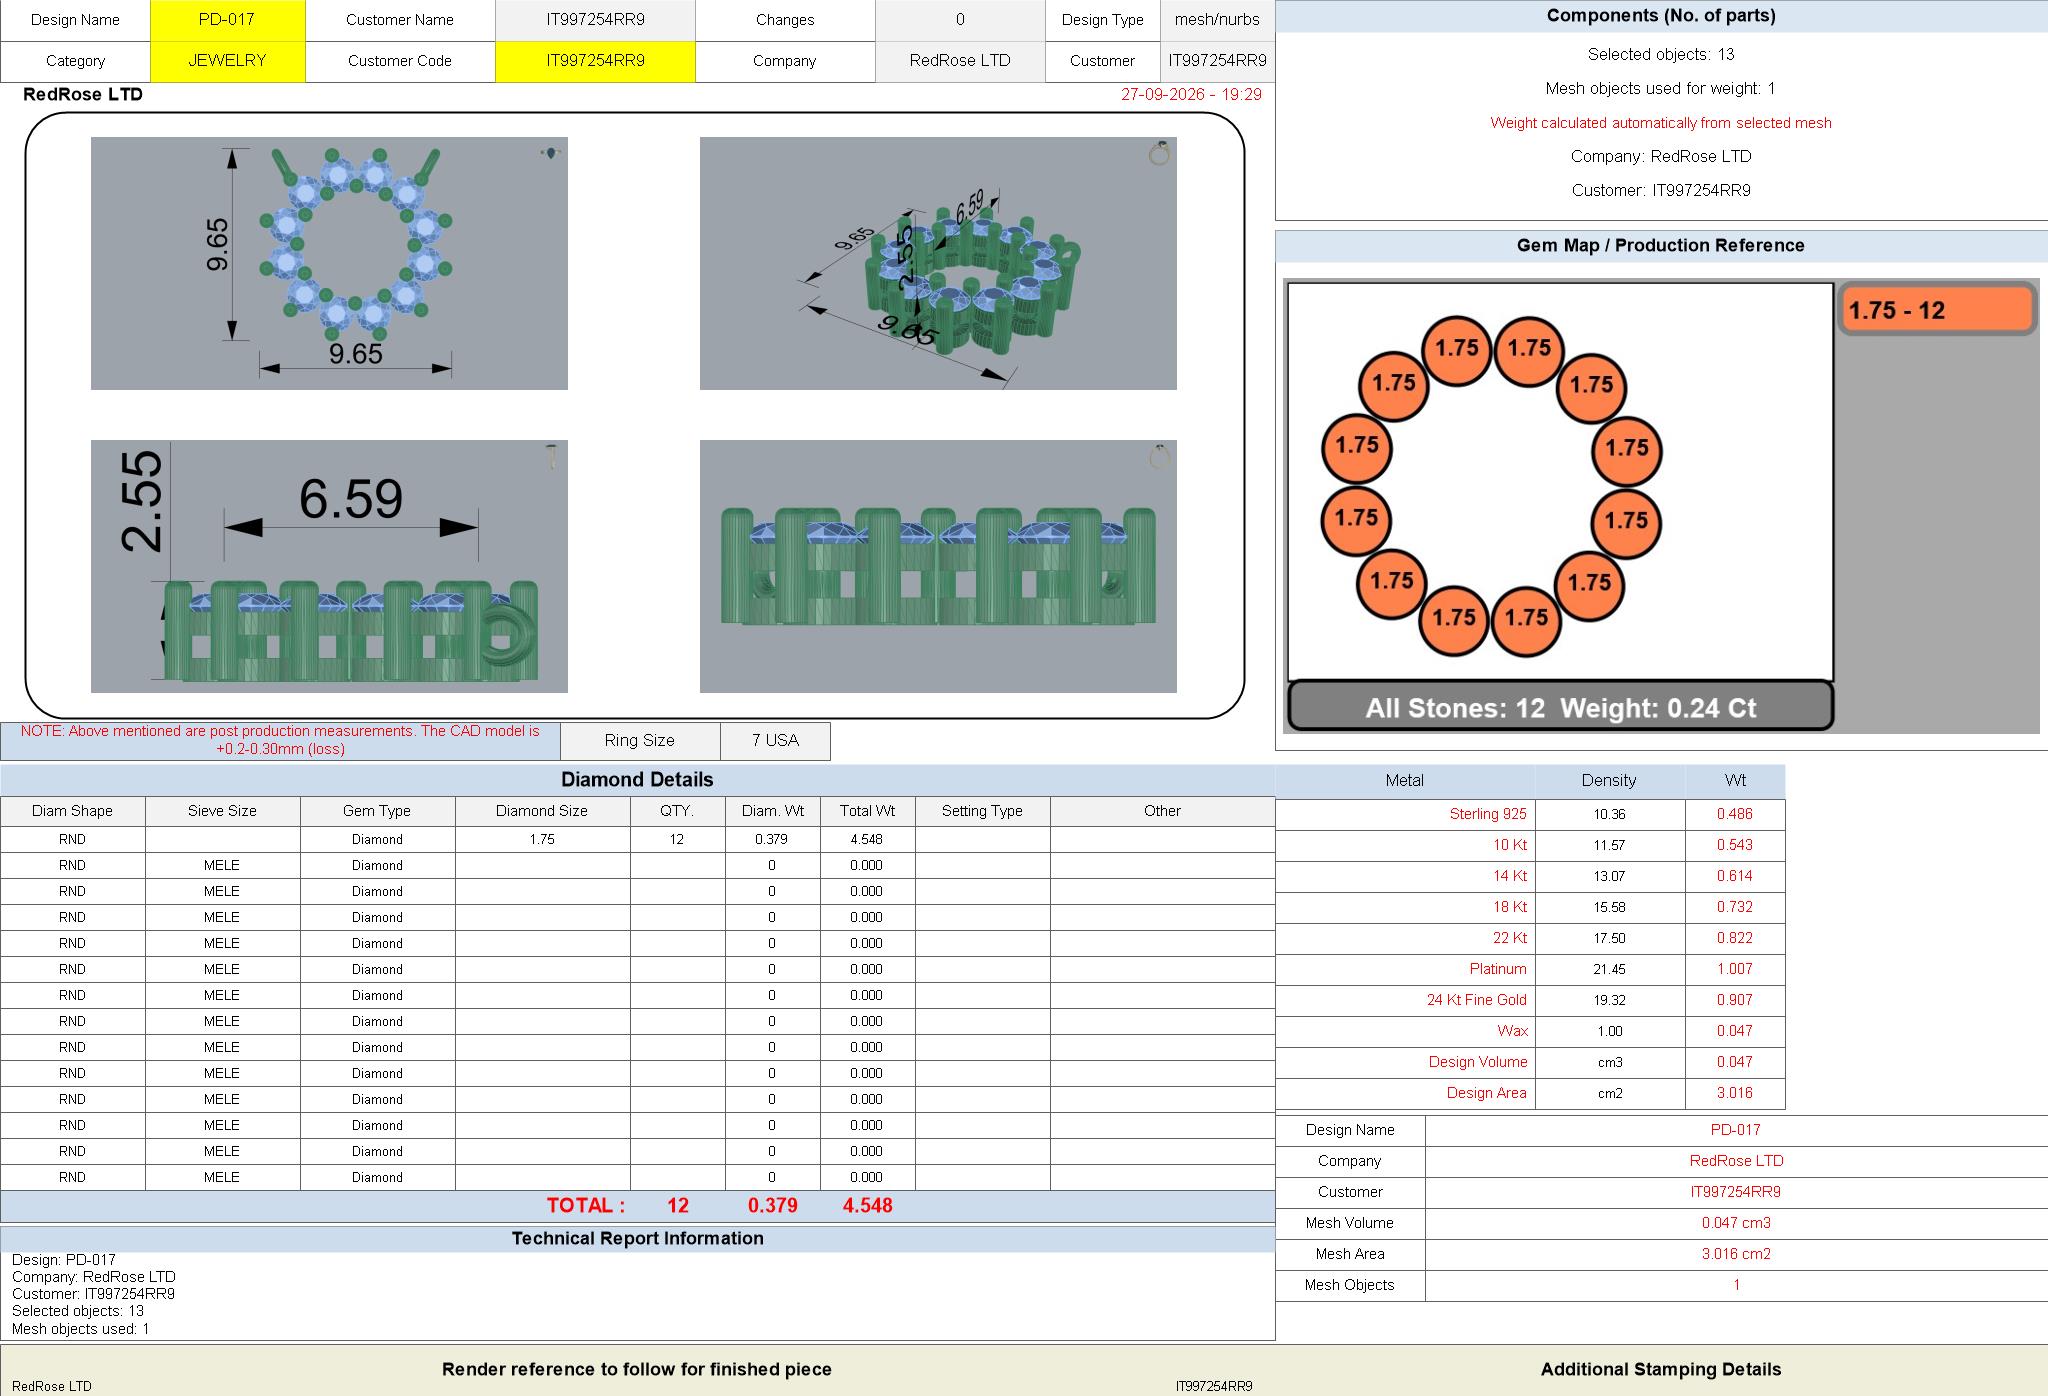Click the yellow IT997254RR9 customer code field
This screenshot has width=2048, height=1396.
click(x=595, y=61)
